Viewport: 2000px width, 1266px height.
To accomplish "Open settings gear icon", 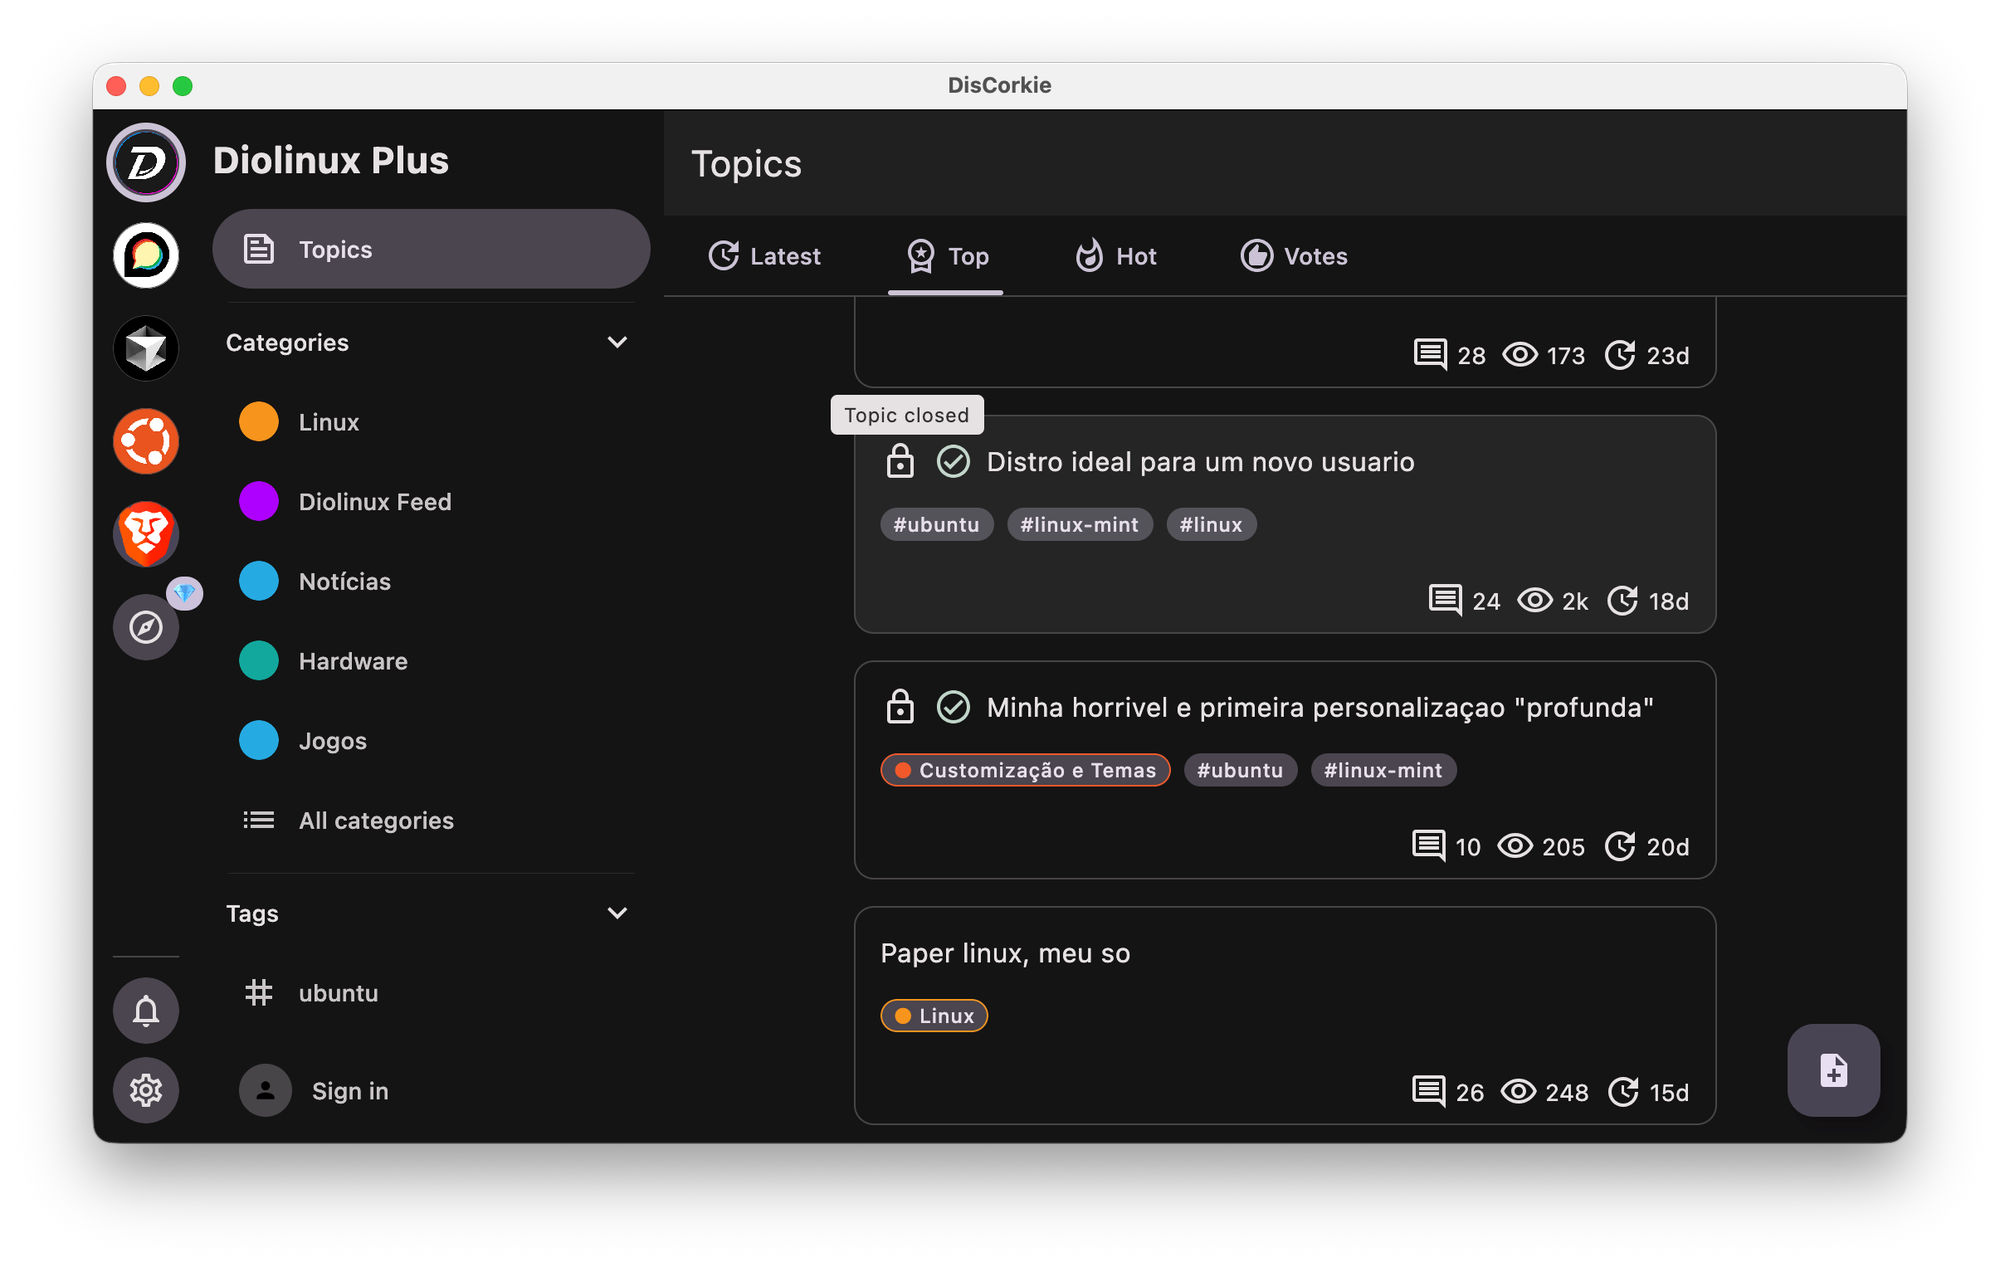I will 146,1089.
